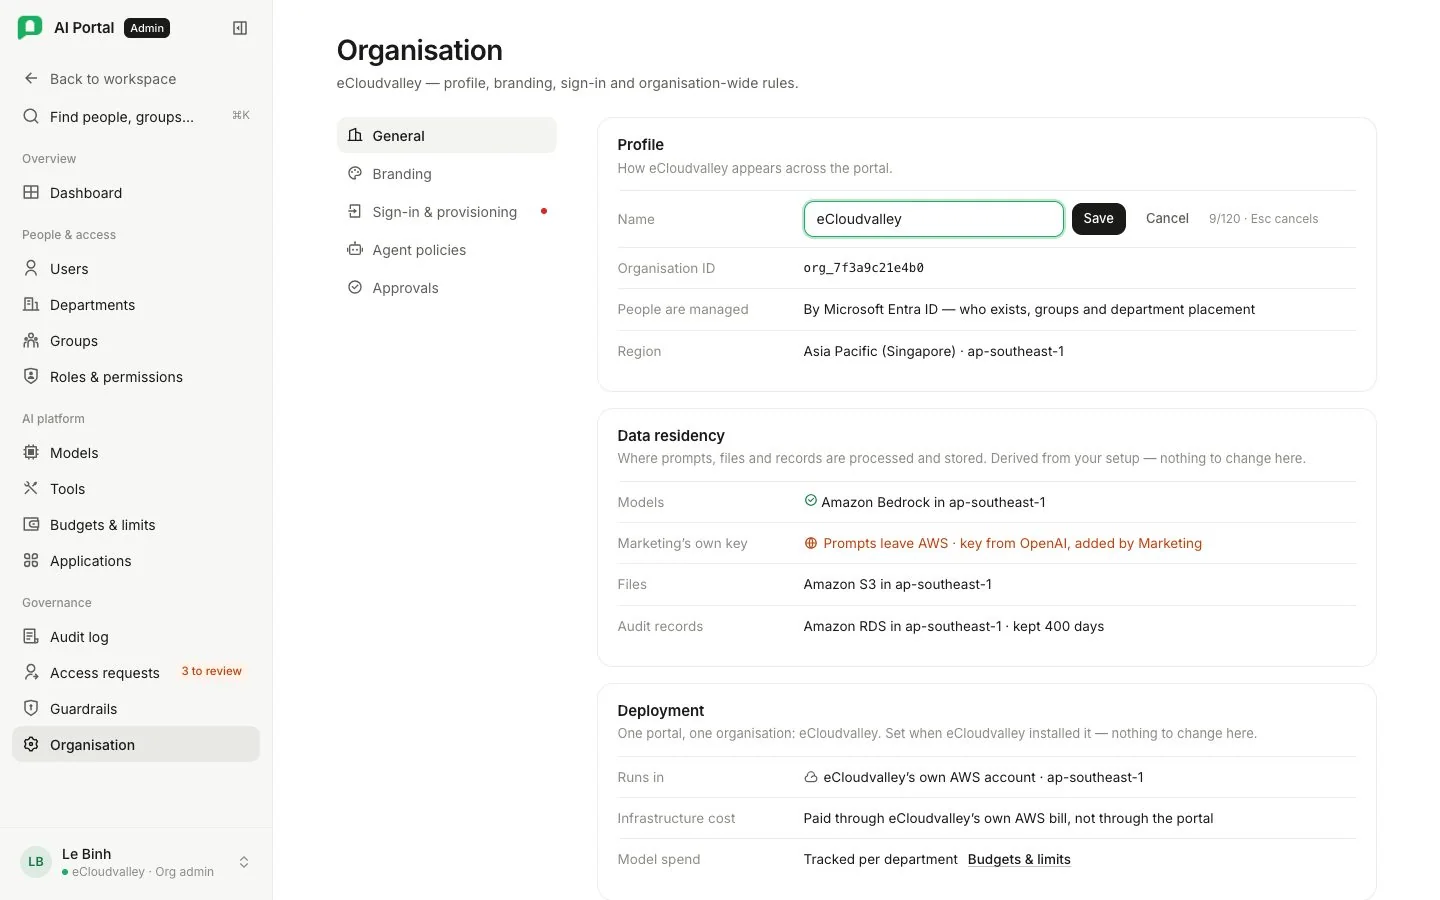Click the 3 to review badge
Screen dimensions: 1440x900
point(211,671)
